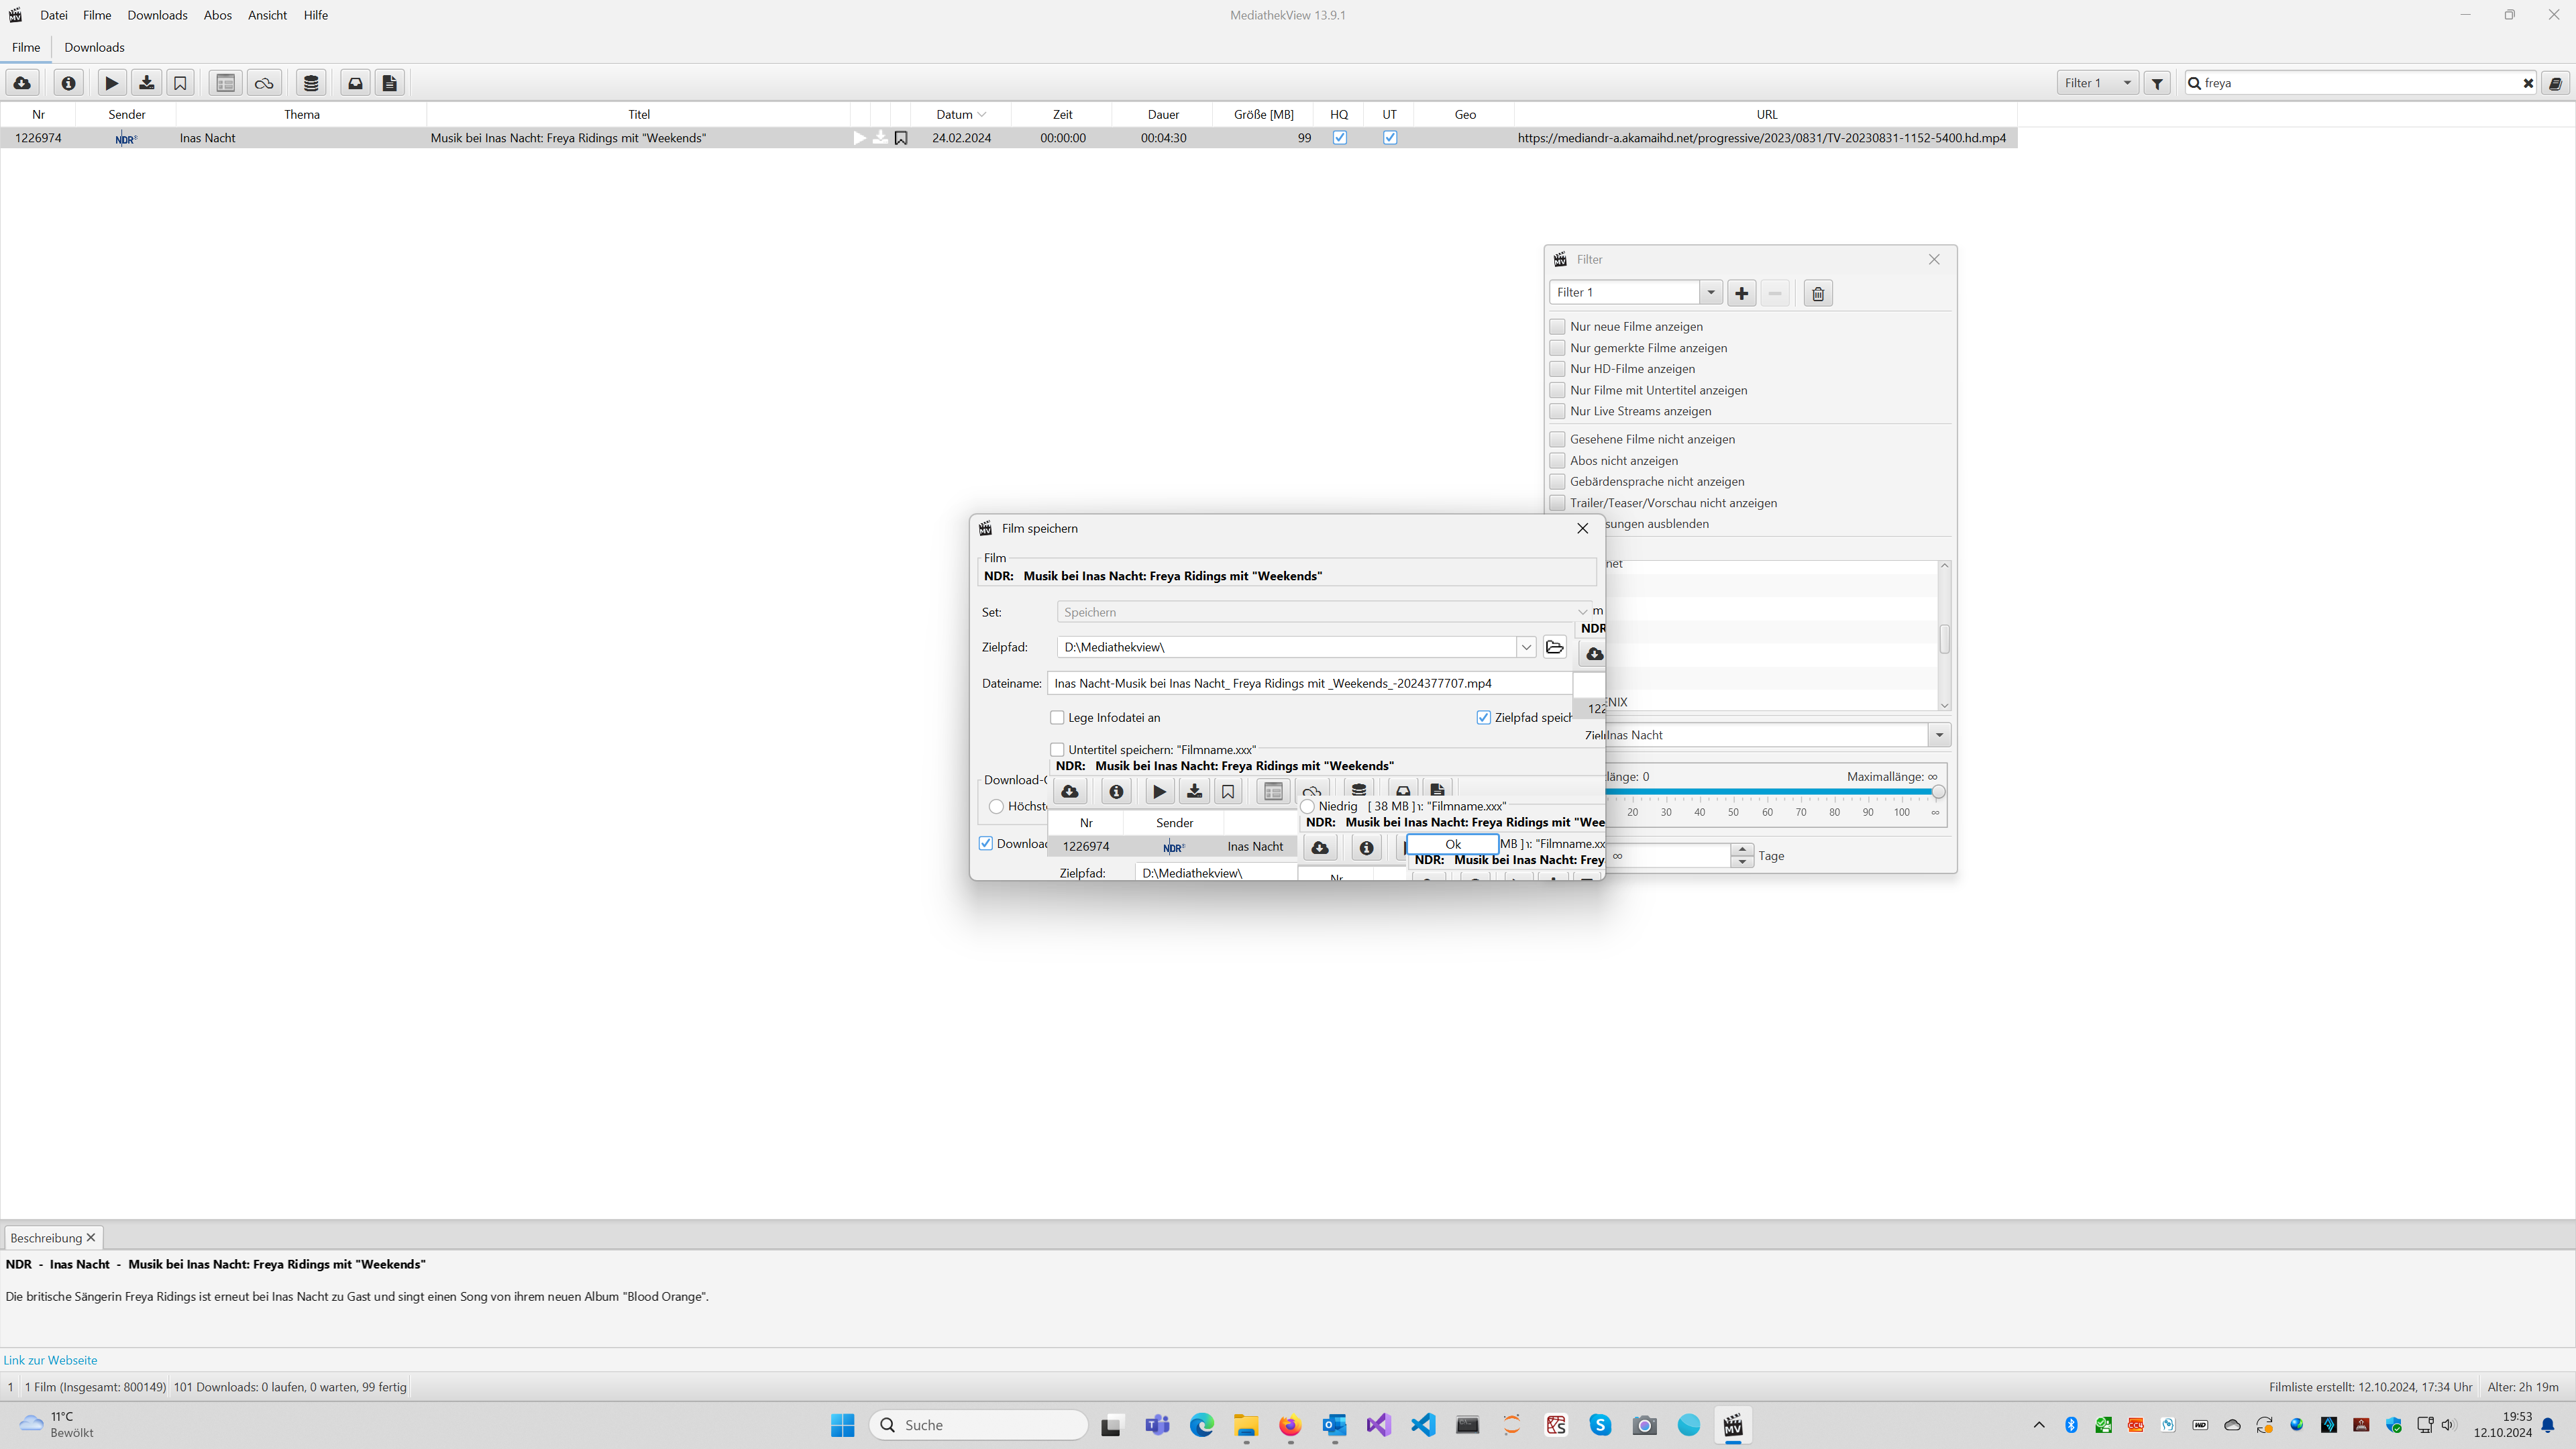Sort by Datum column header
The width and height of the screenshot is (2576, 1449).
pos(960,114)
